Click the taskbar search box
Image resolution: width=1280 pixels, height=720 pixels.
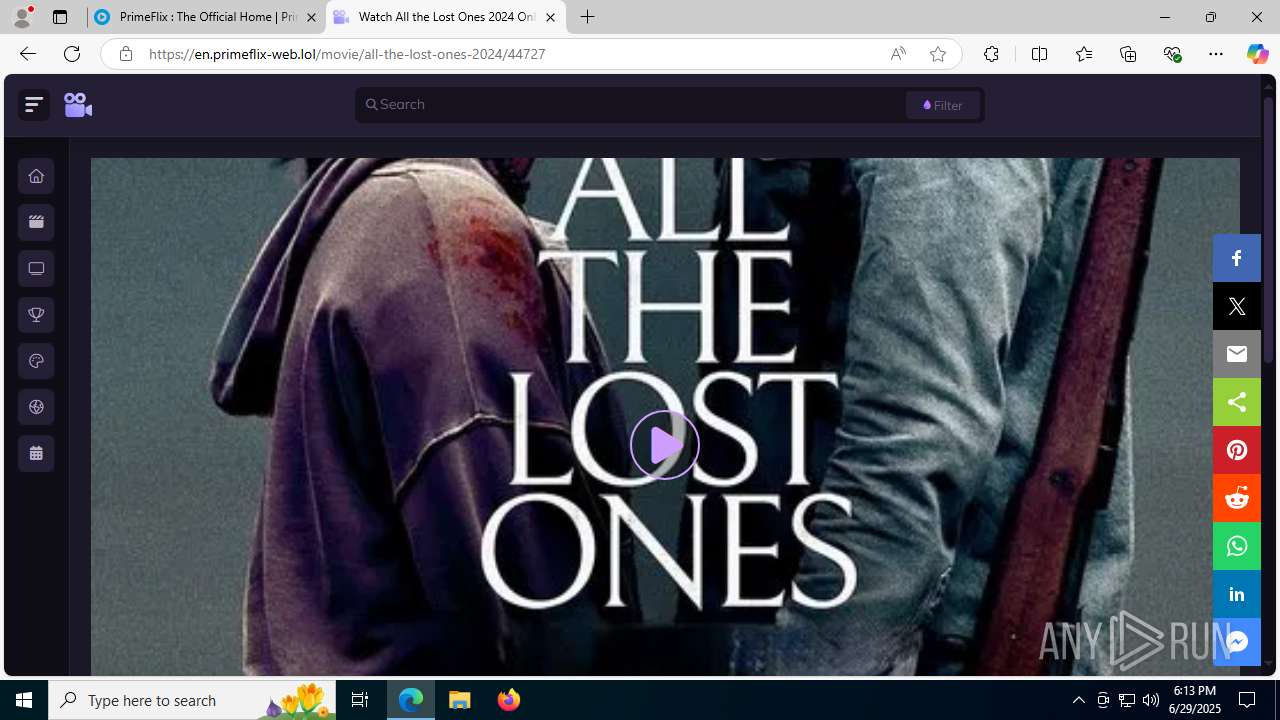click(192, 700)
